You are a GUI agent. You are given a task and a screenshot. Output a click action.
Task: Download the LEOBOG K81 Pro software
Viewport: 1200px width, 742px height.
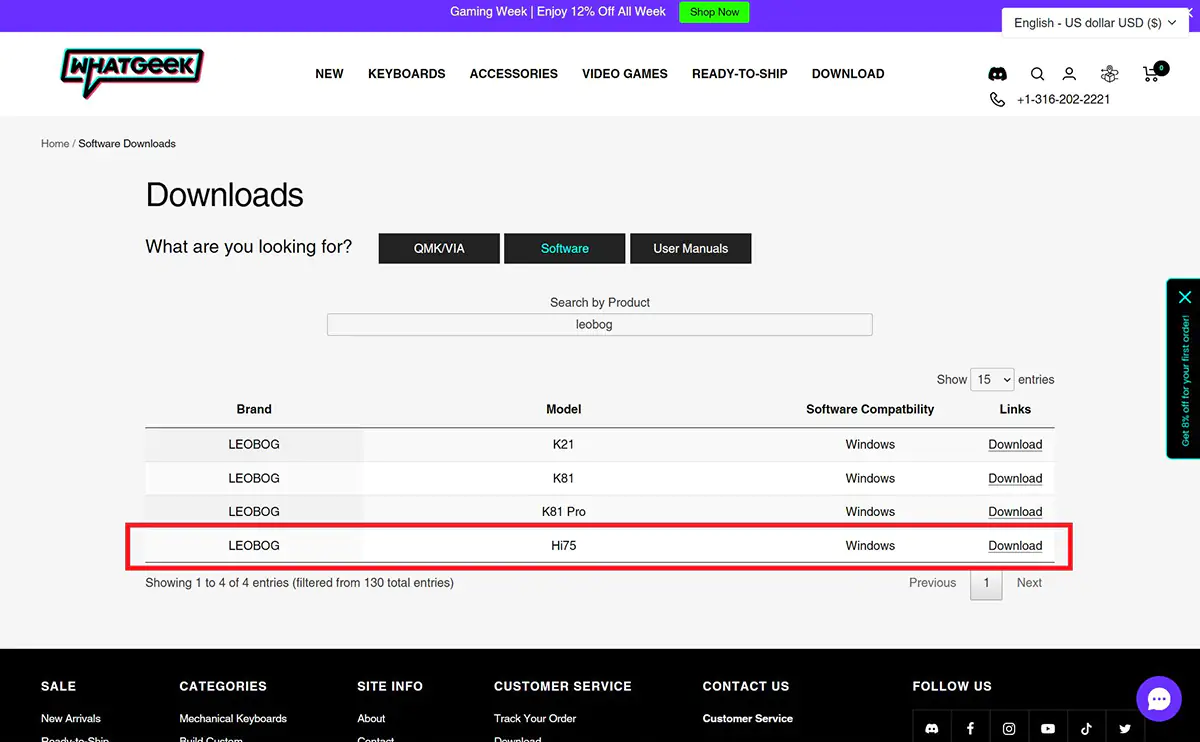click(1015, 512)
